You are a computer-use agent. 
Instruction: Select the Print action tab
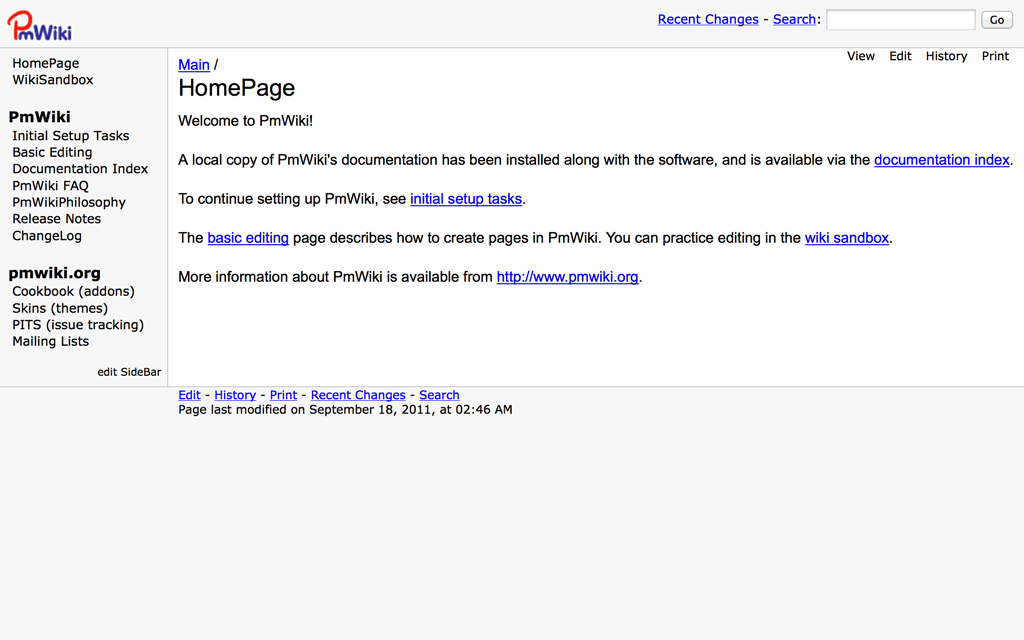(995, 56)
